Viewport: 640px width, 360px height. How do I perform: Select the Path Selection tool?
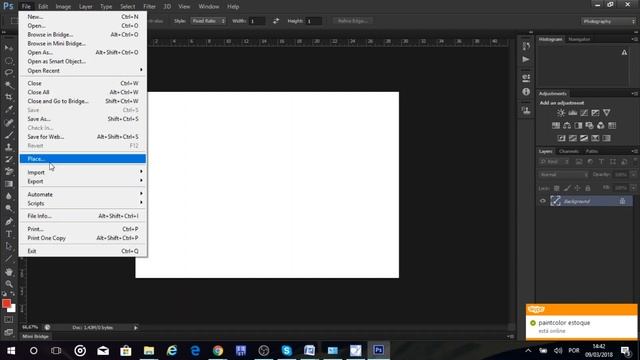tap(9, 246)
